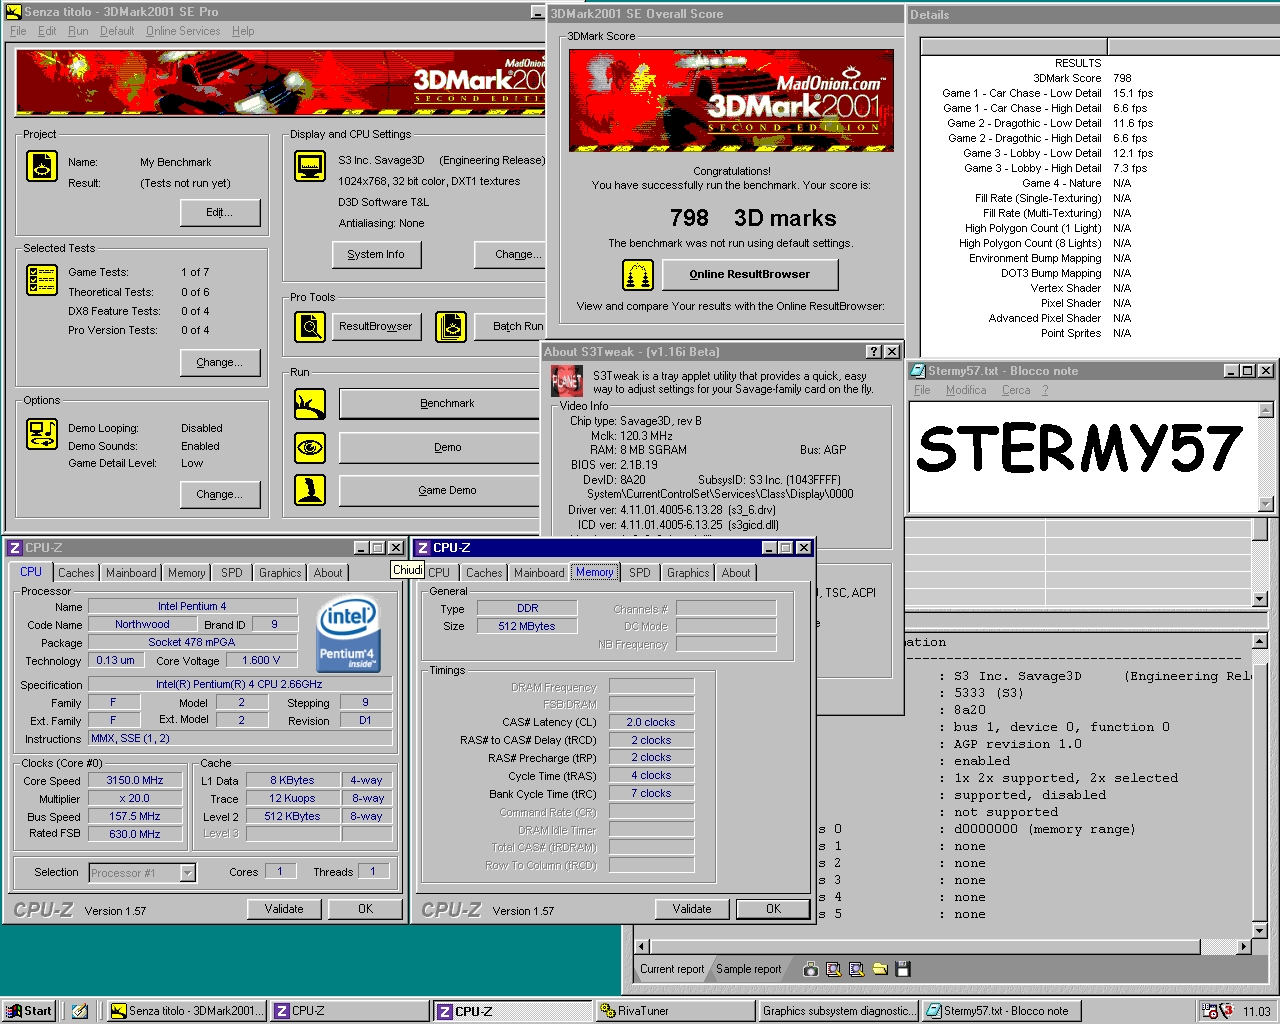Screen dimensions: 1280x1024
Task: Click the help question mark button in About S3Tweak
Action: coord(874,352)
